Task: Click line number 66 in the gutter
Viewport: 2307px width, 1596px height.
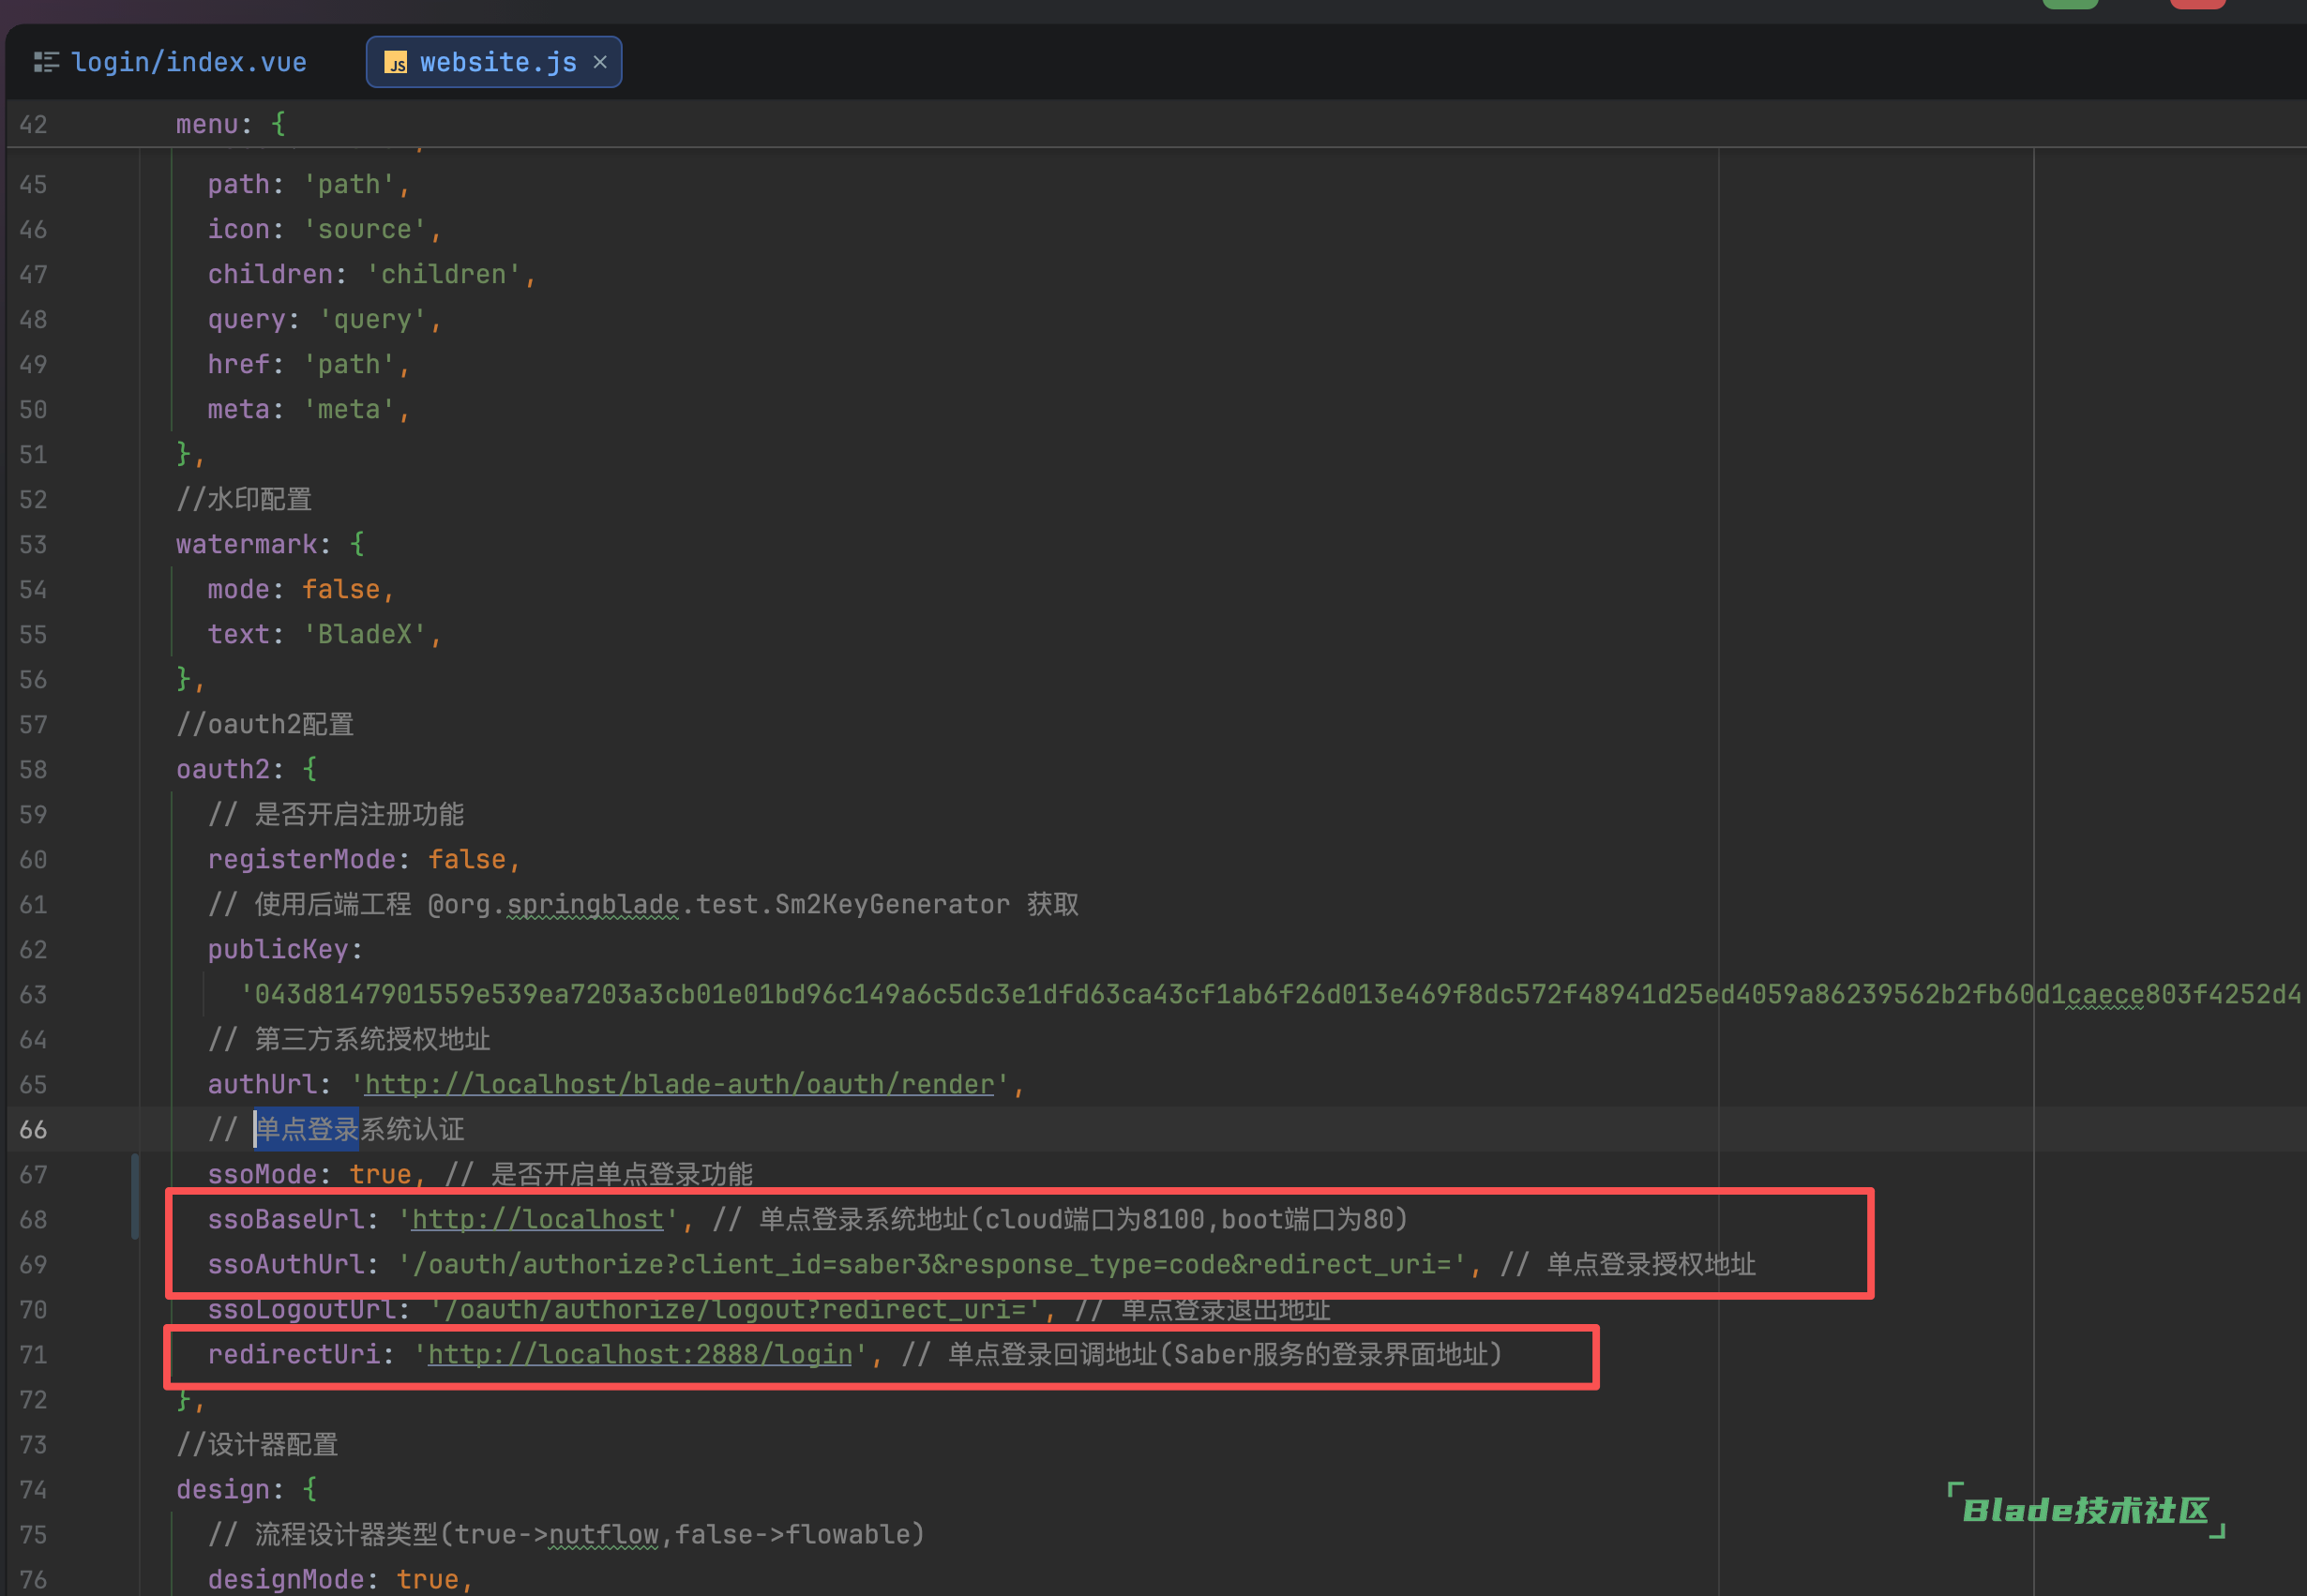Action: pyautogui.click(x=33, y=1129)
